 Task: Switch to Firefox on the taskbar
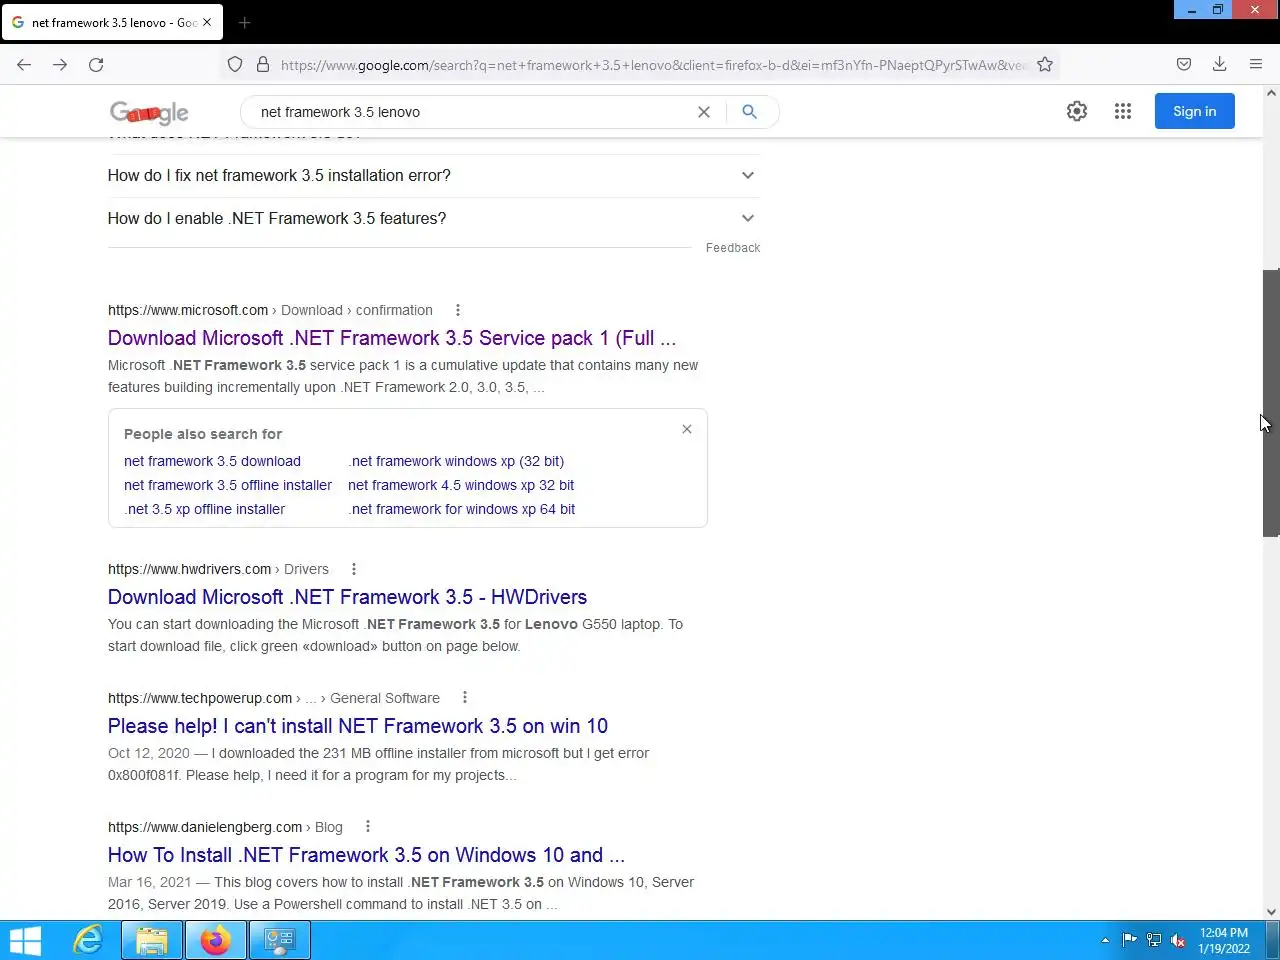point(215,941)
